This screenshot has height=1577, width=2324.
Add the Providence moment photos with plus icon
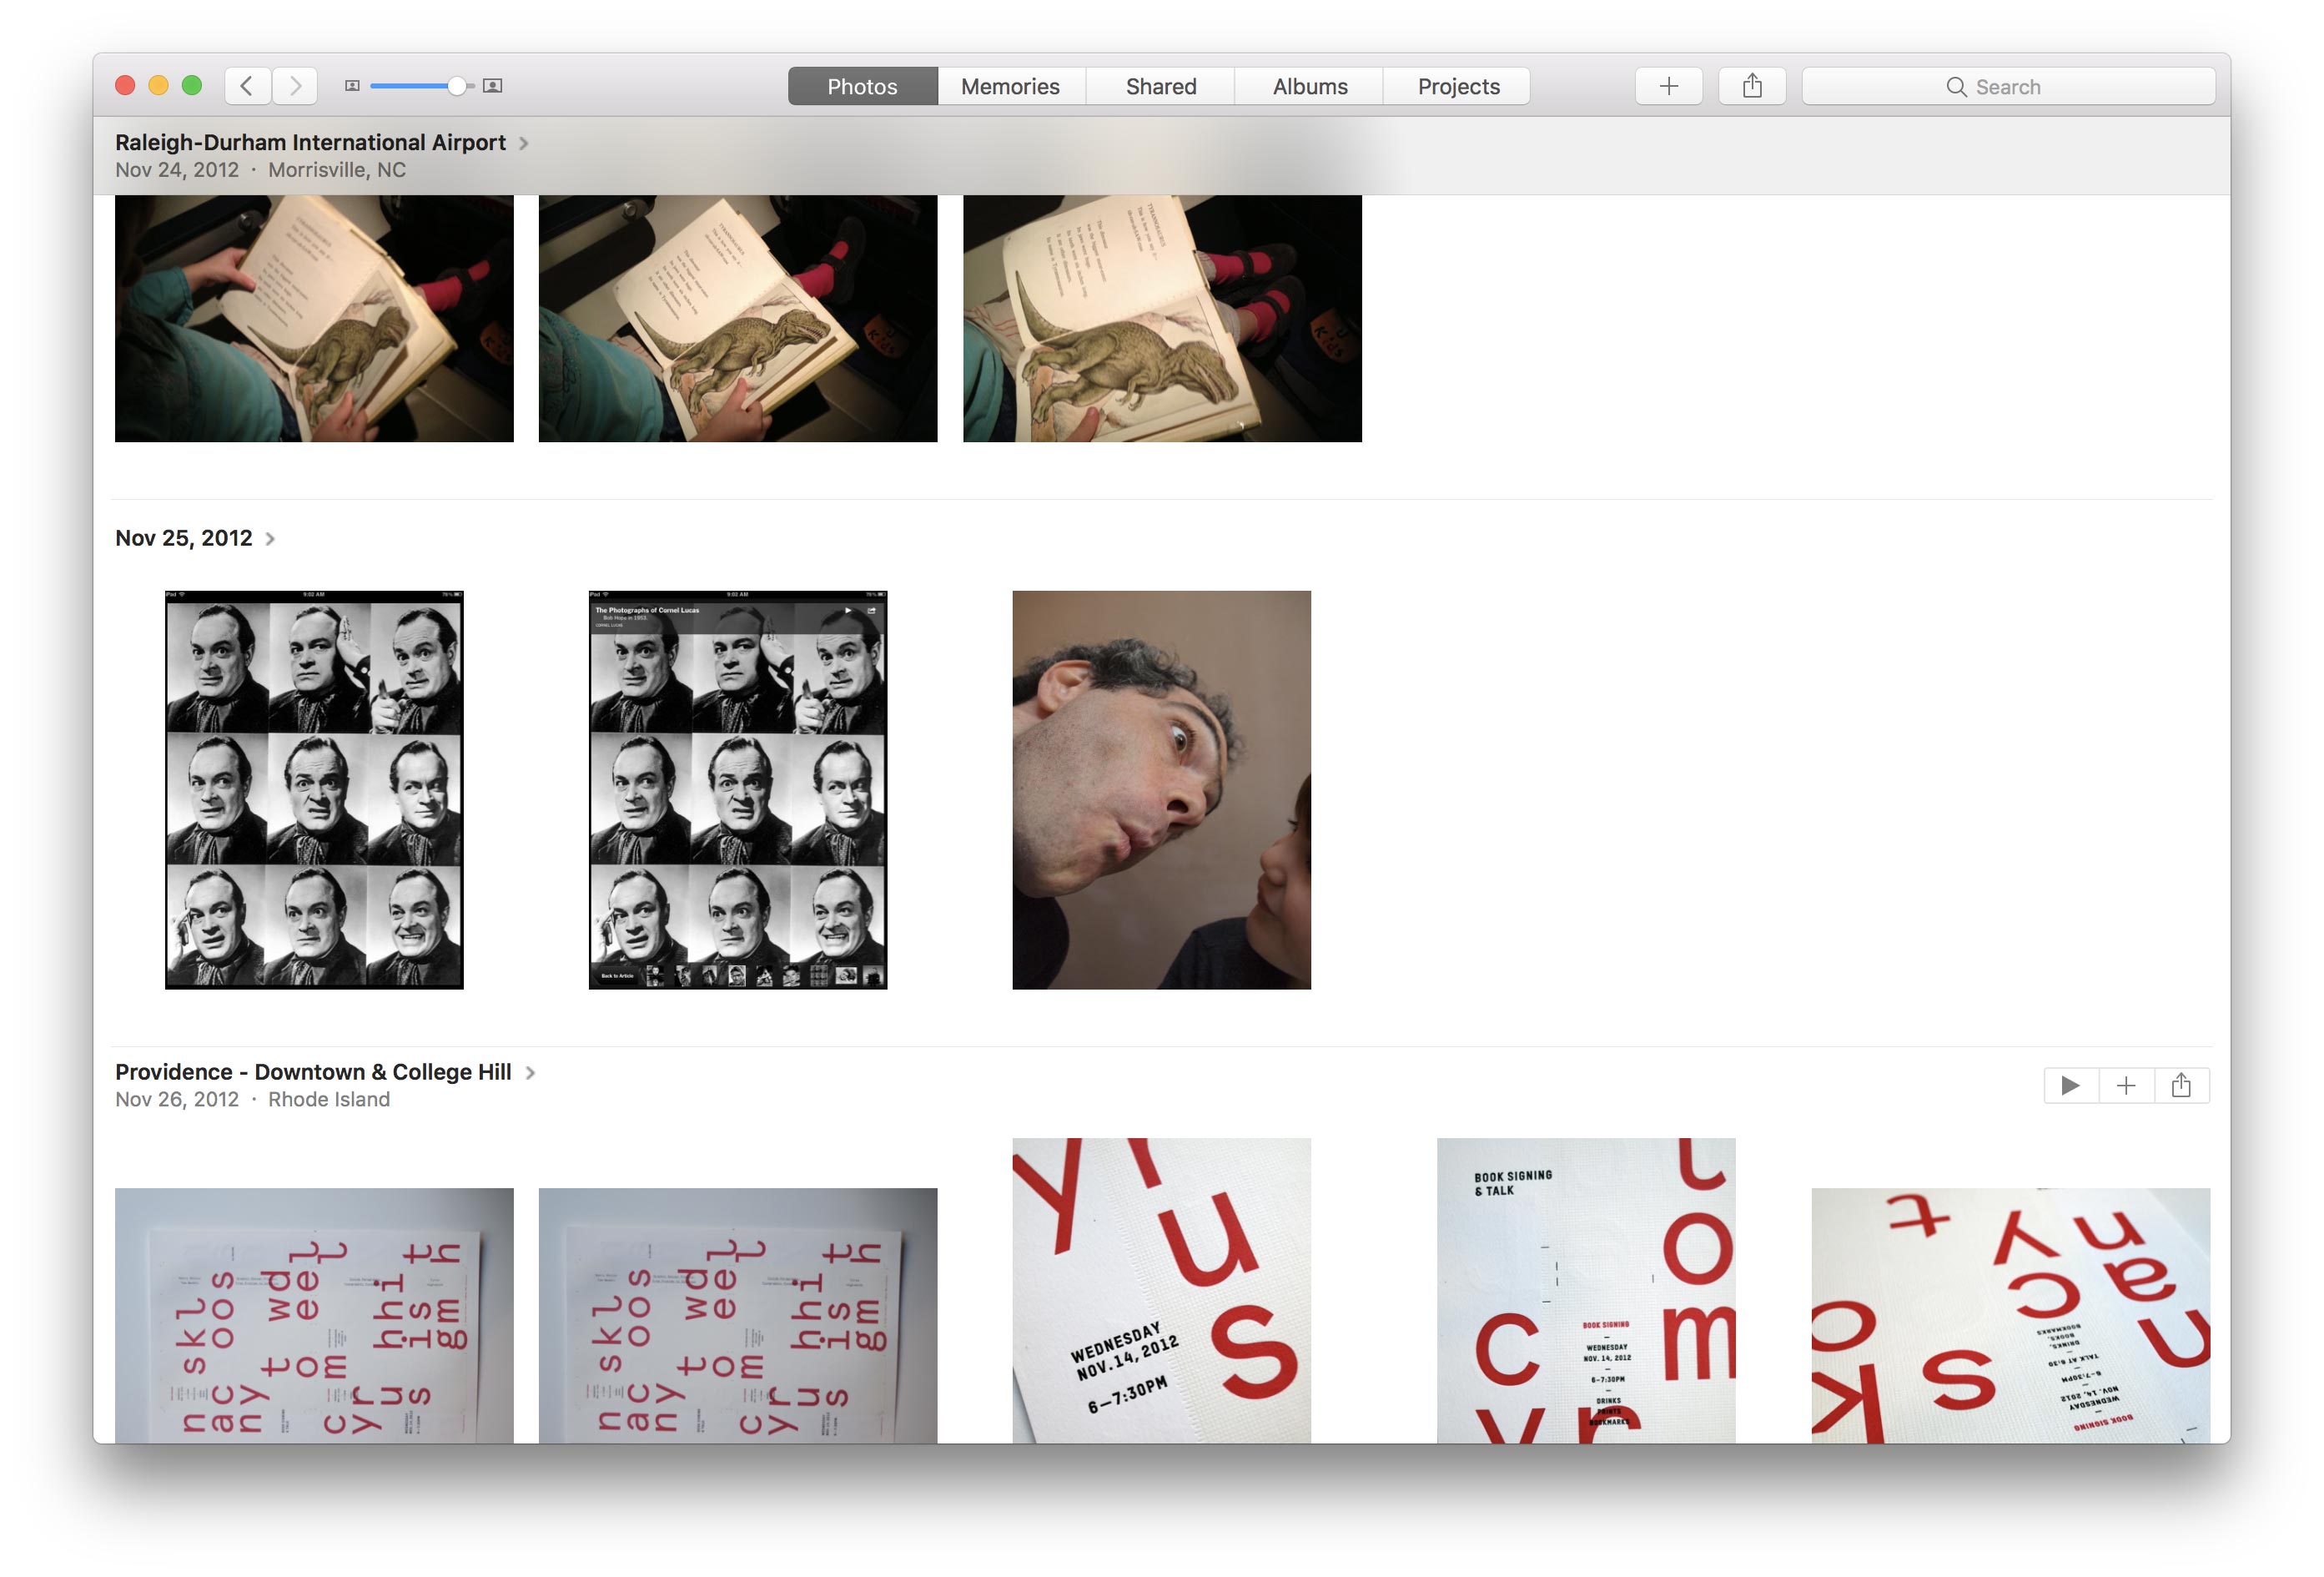coord(2126,1085)
